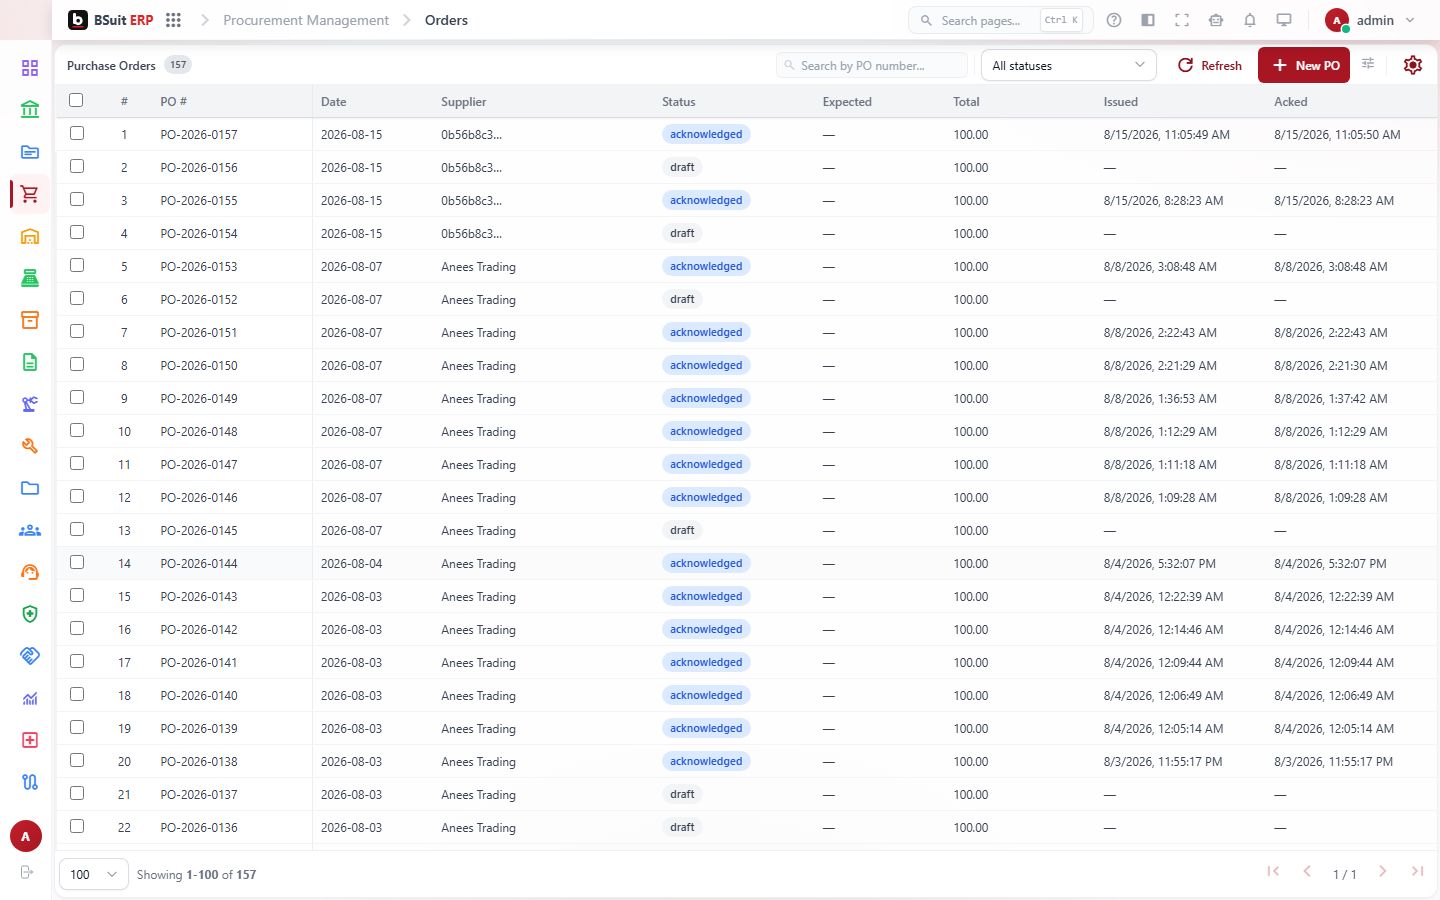Click the 157 count badge beside Purchase Orders
This screenshot has width=1440, height=900.
pos(178,65)
